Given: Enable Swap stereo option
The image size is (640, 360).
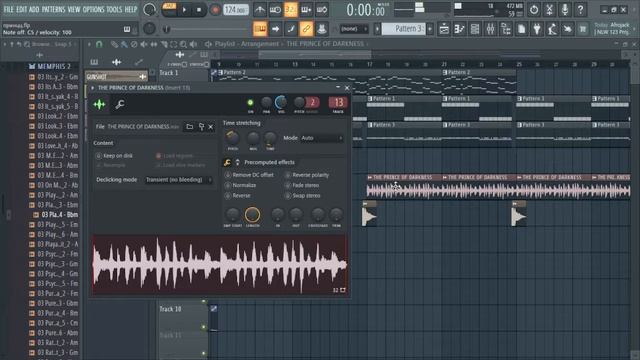Looking at the screenshot, I should click(x=302, y=196).
